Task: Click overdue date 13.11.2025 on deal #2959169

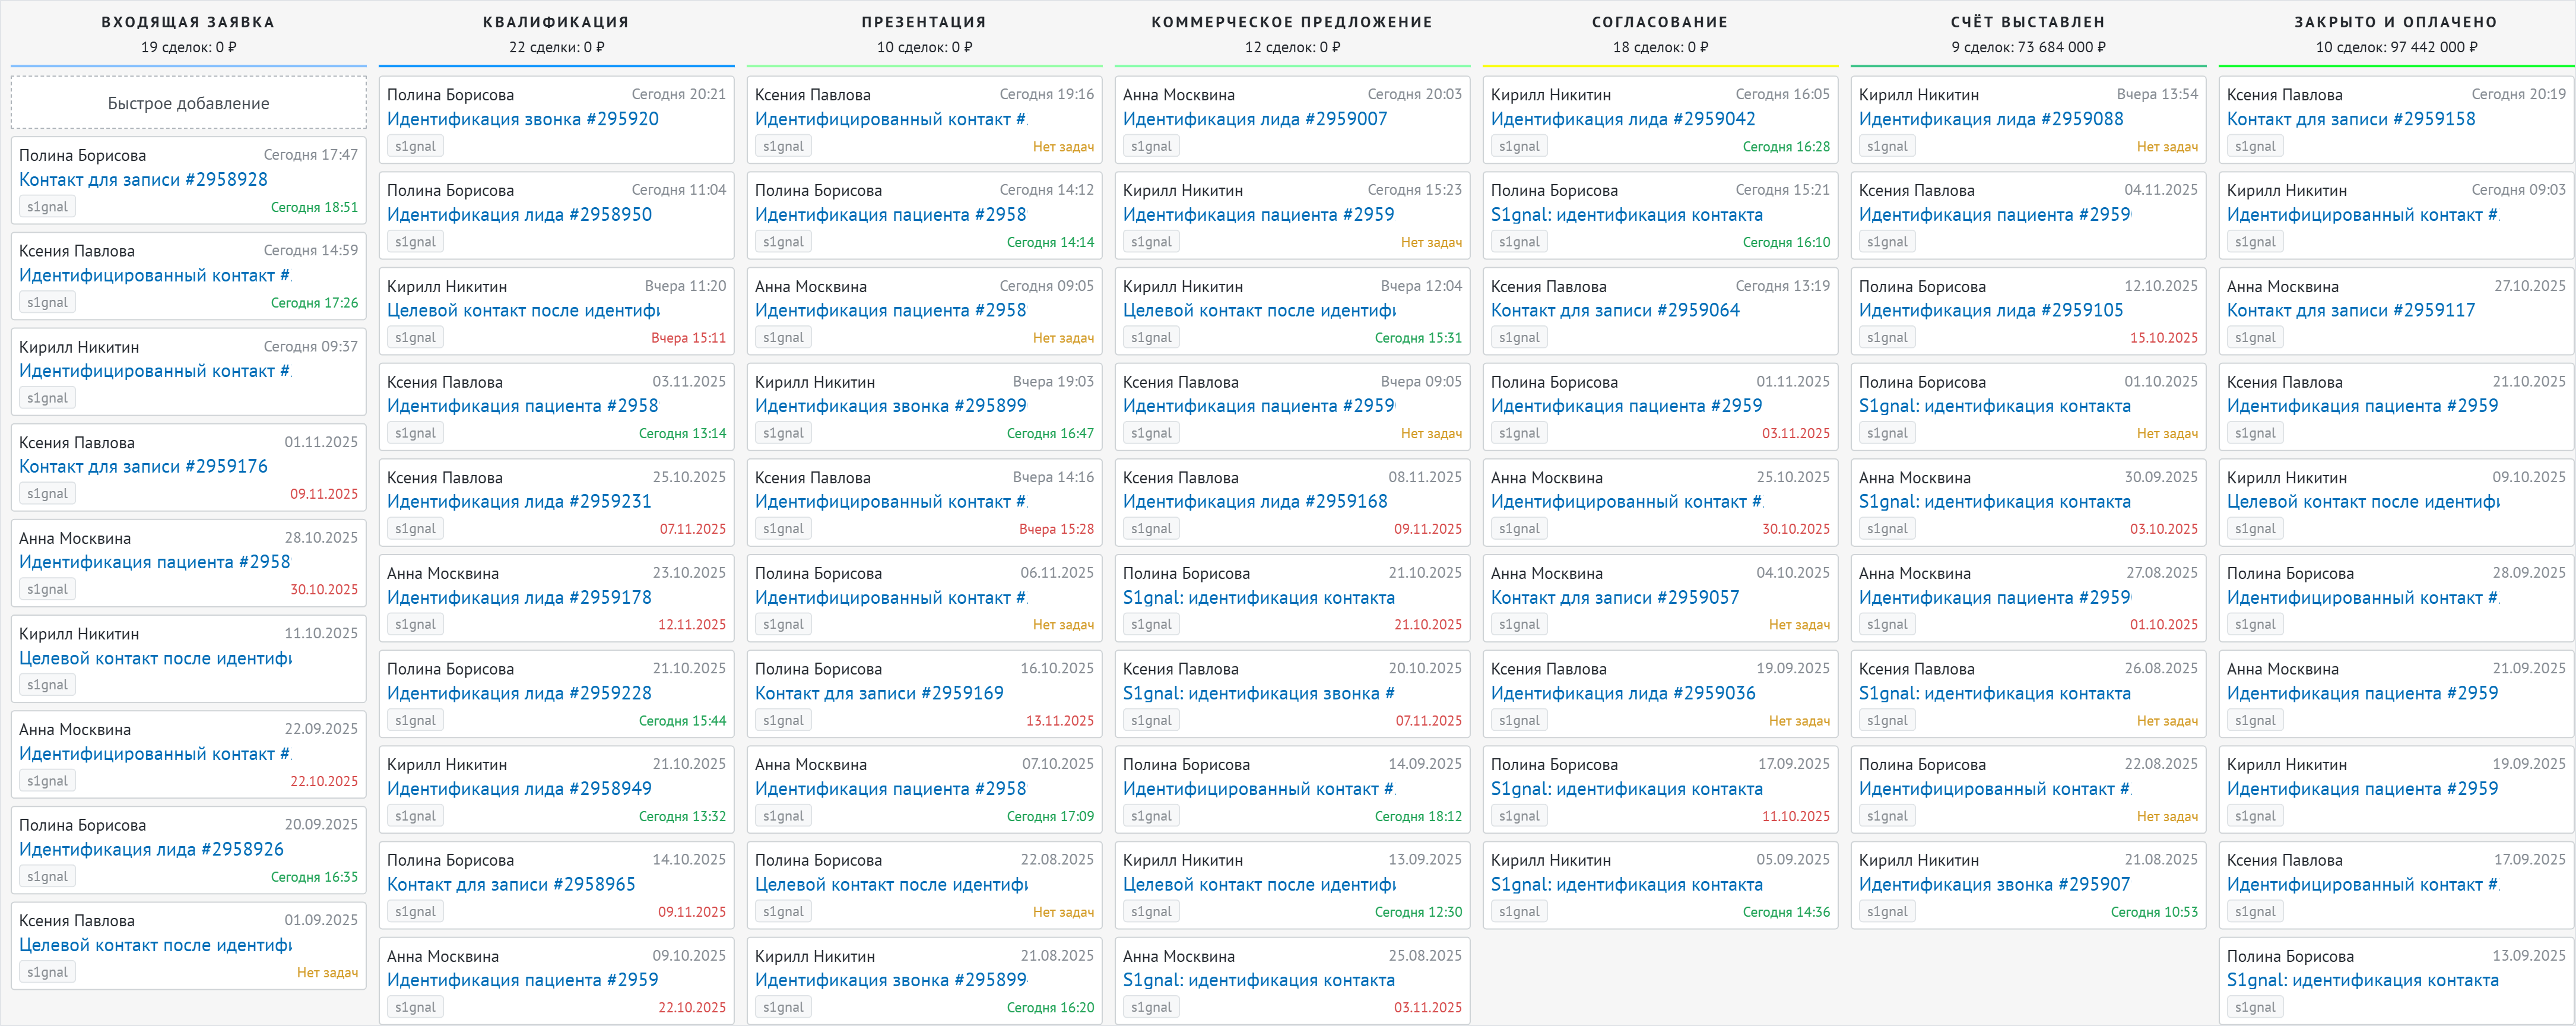Action: tap(1059, 721)
